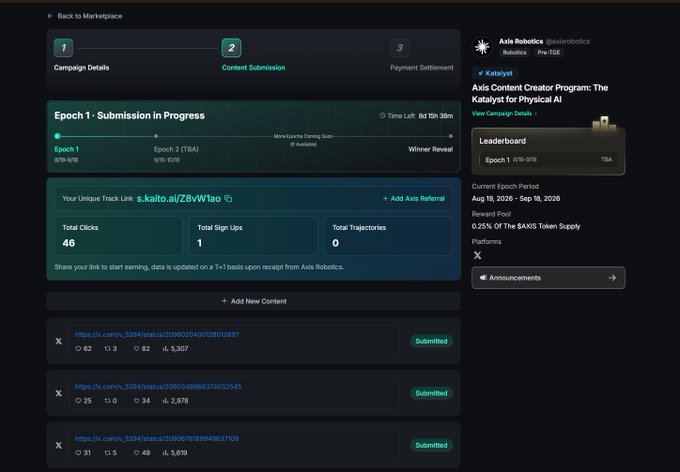Click the X icon of post with 5,307 views

point(59,341)
